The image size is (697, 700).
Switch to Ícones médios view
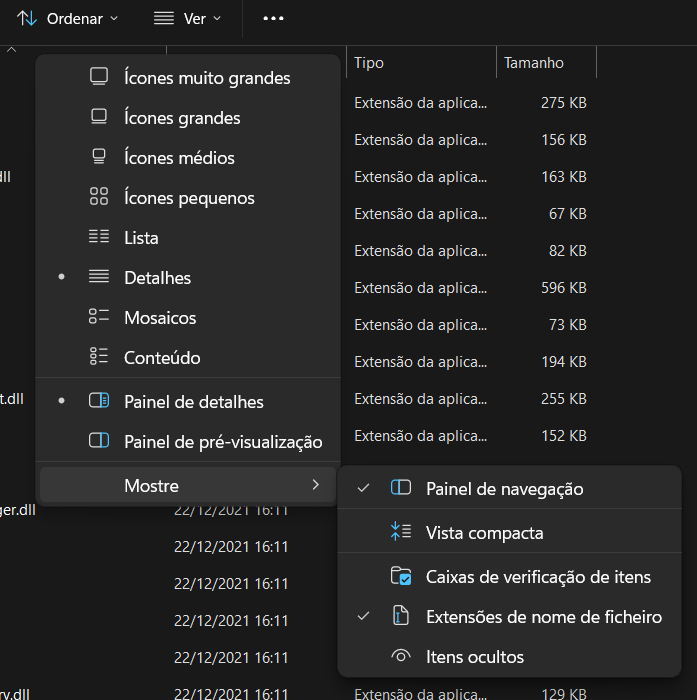tap(188, 157)
